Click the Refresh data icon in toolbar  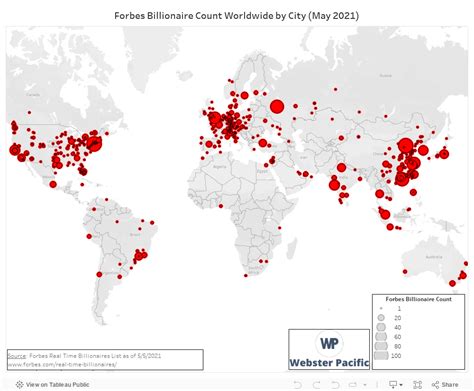click(x=353, y=384)
